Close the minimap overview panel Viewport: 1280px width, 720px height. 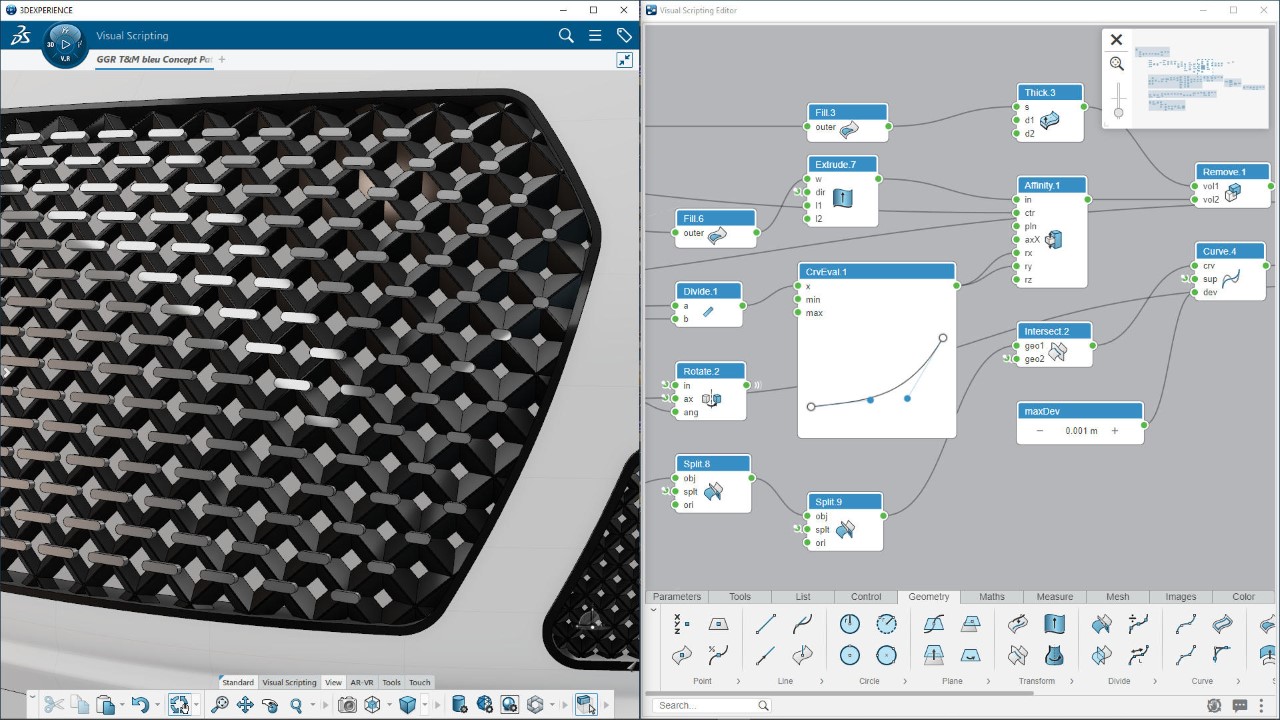(1117, 40)
